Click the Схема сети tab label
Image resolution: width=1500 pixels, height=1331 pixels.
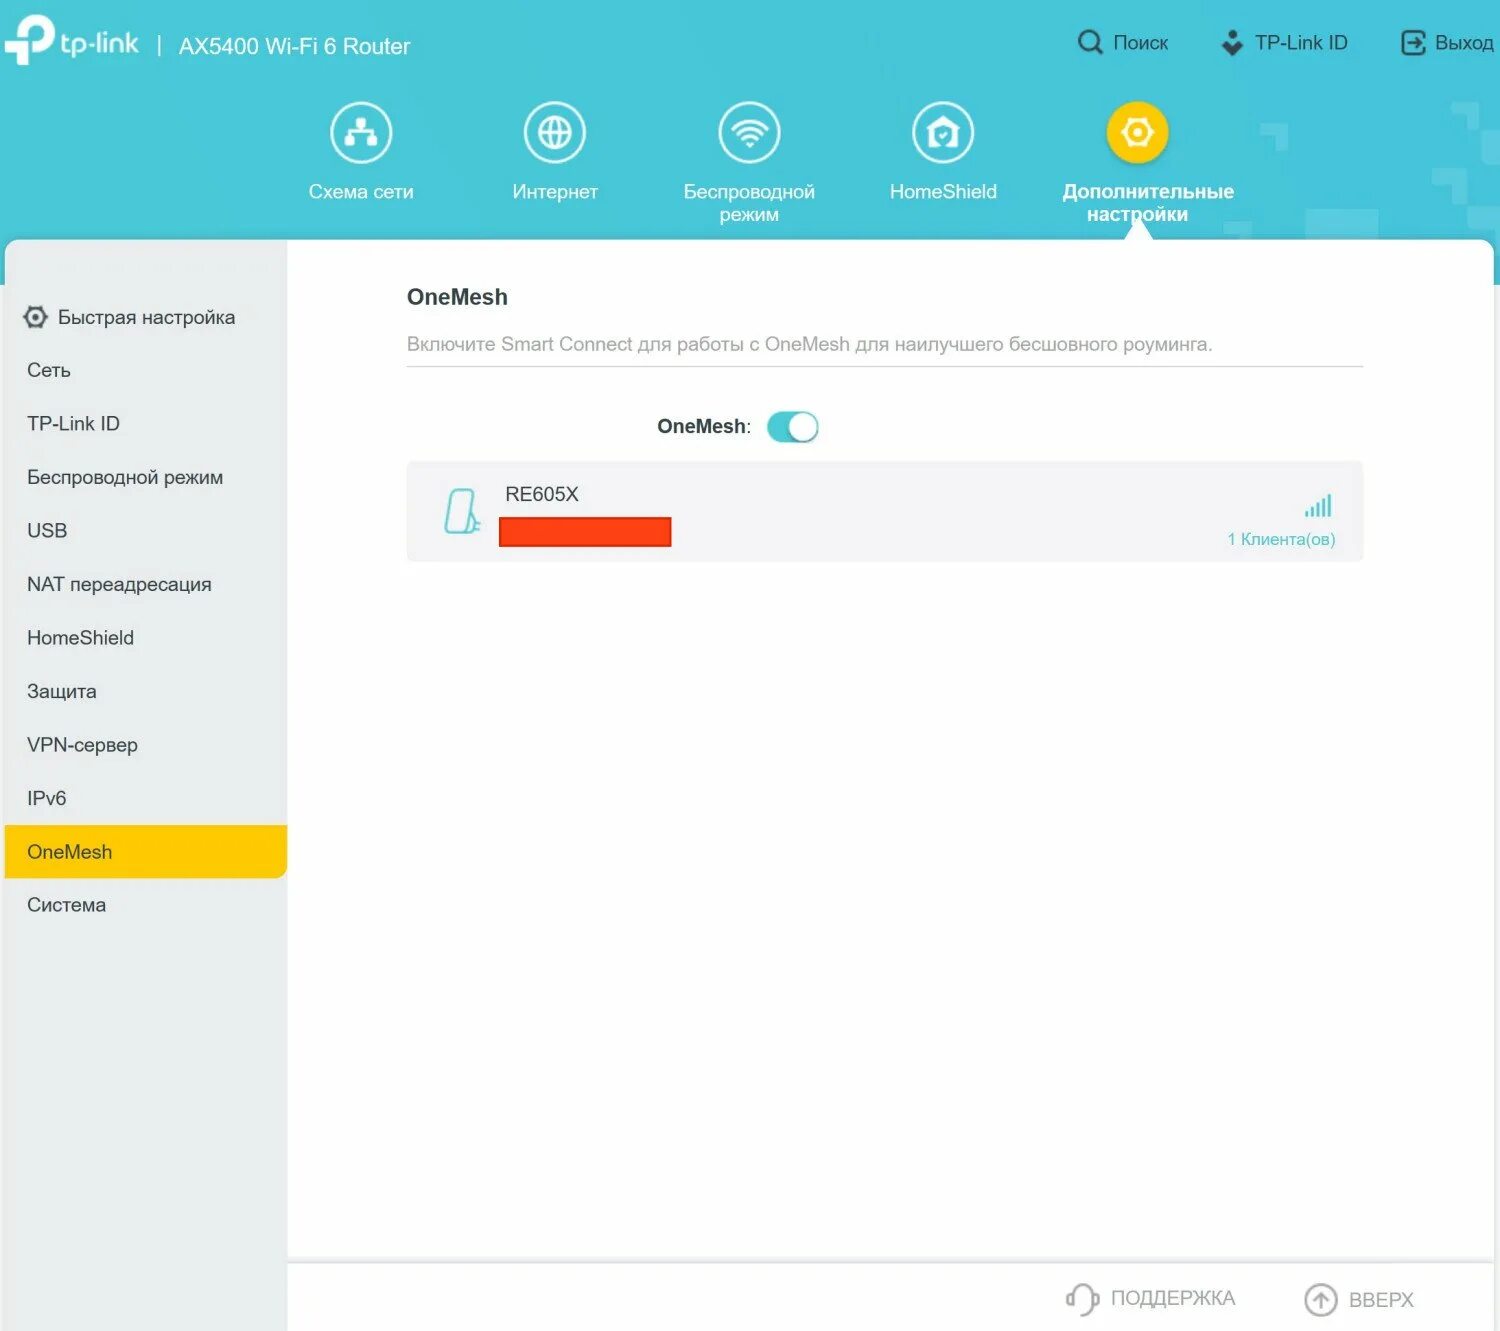point(361,192)
